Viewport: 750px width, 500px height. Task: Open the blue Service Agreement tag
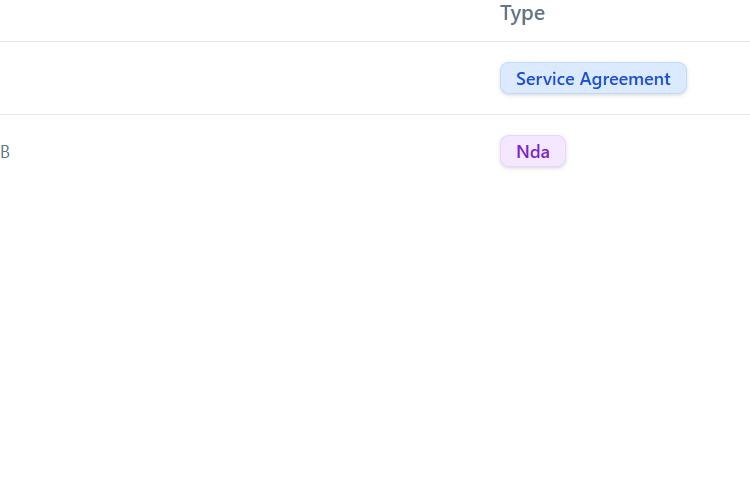(x=593, y=78)
